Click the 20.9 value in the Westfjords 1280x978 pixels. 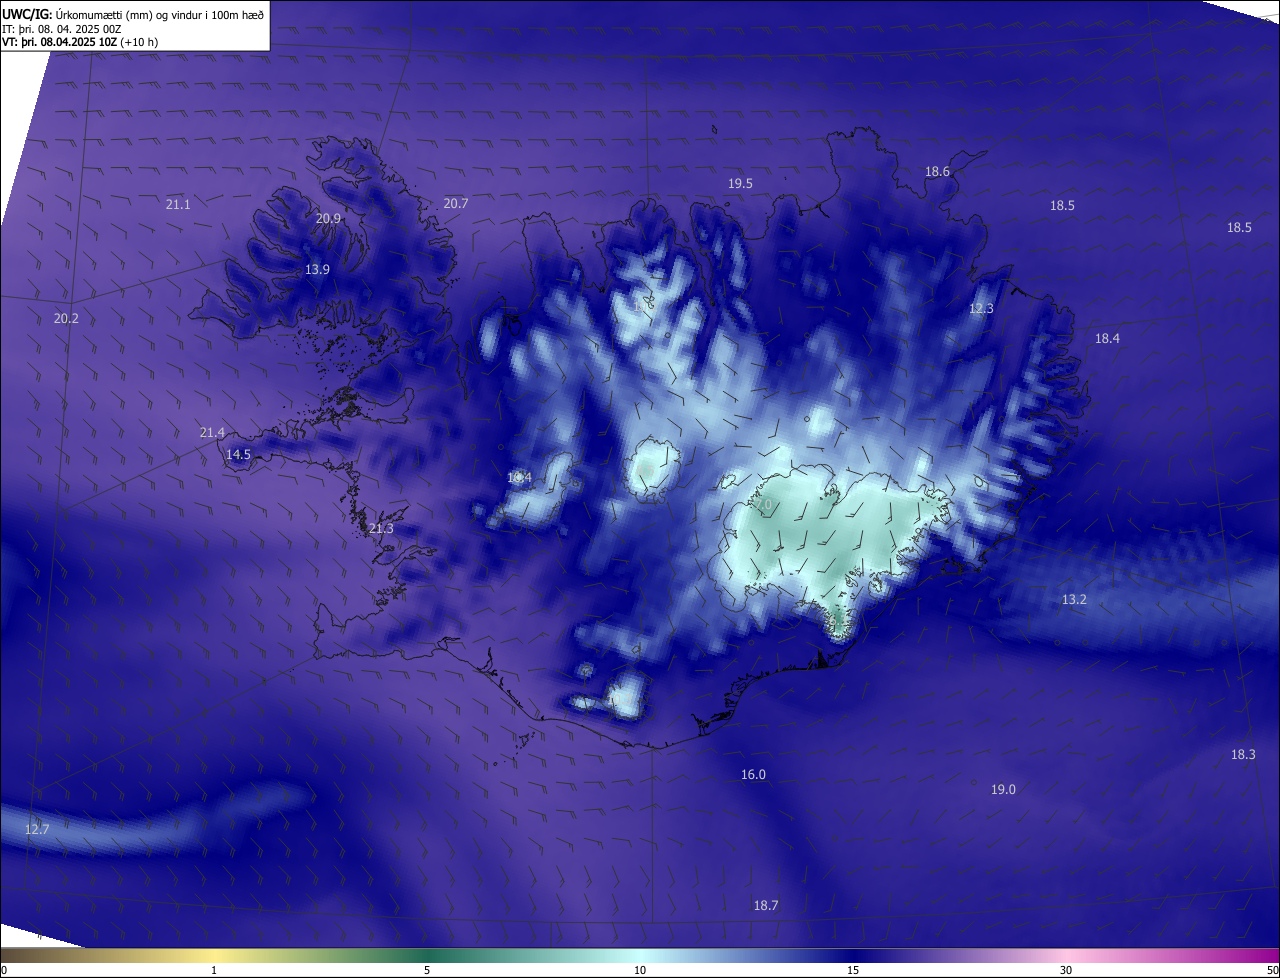pyautogui.click(x=328, y=218)
